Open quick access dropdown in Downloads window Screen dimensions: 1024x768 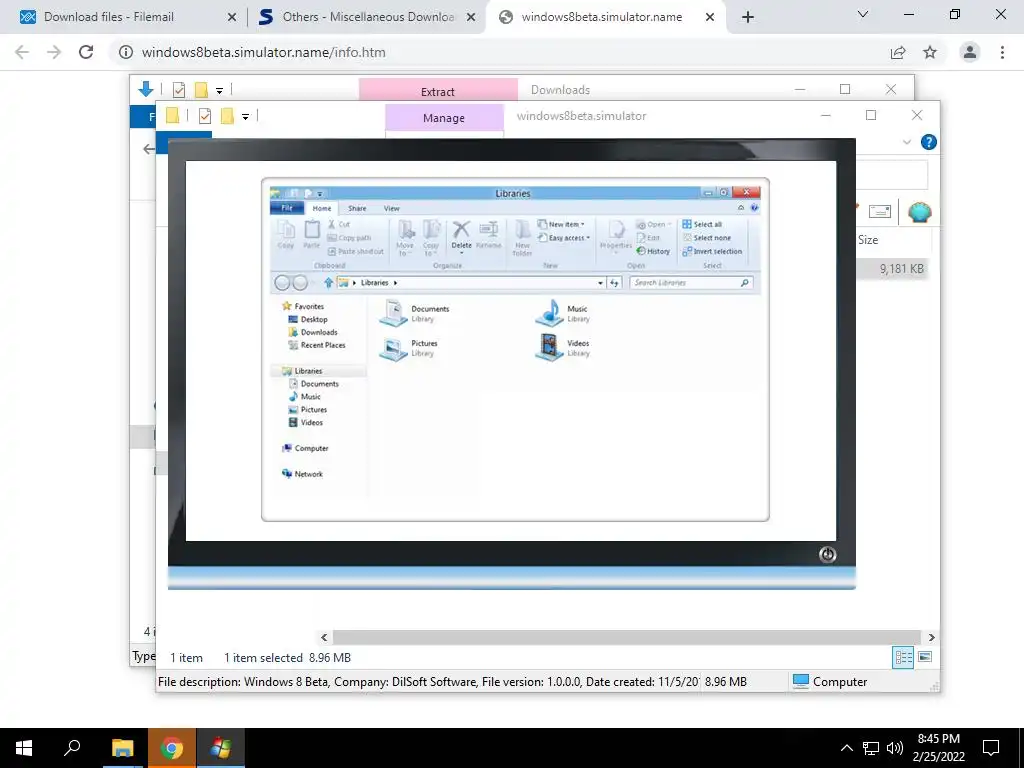[x=219, y=91]
